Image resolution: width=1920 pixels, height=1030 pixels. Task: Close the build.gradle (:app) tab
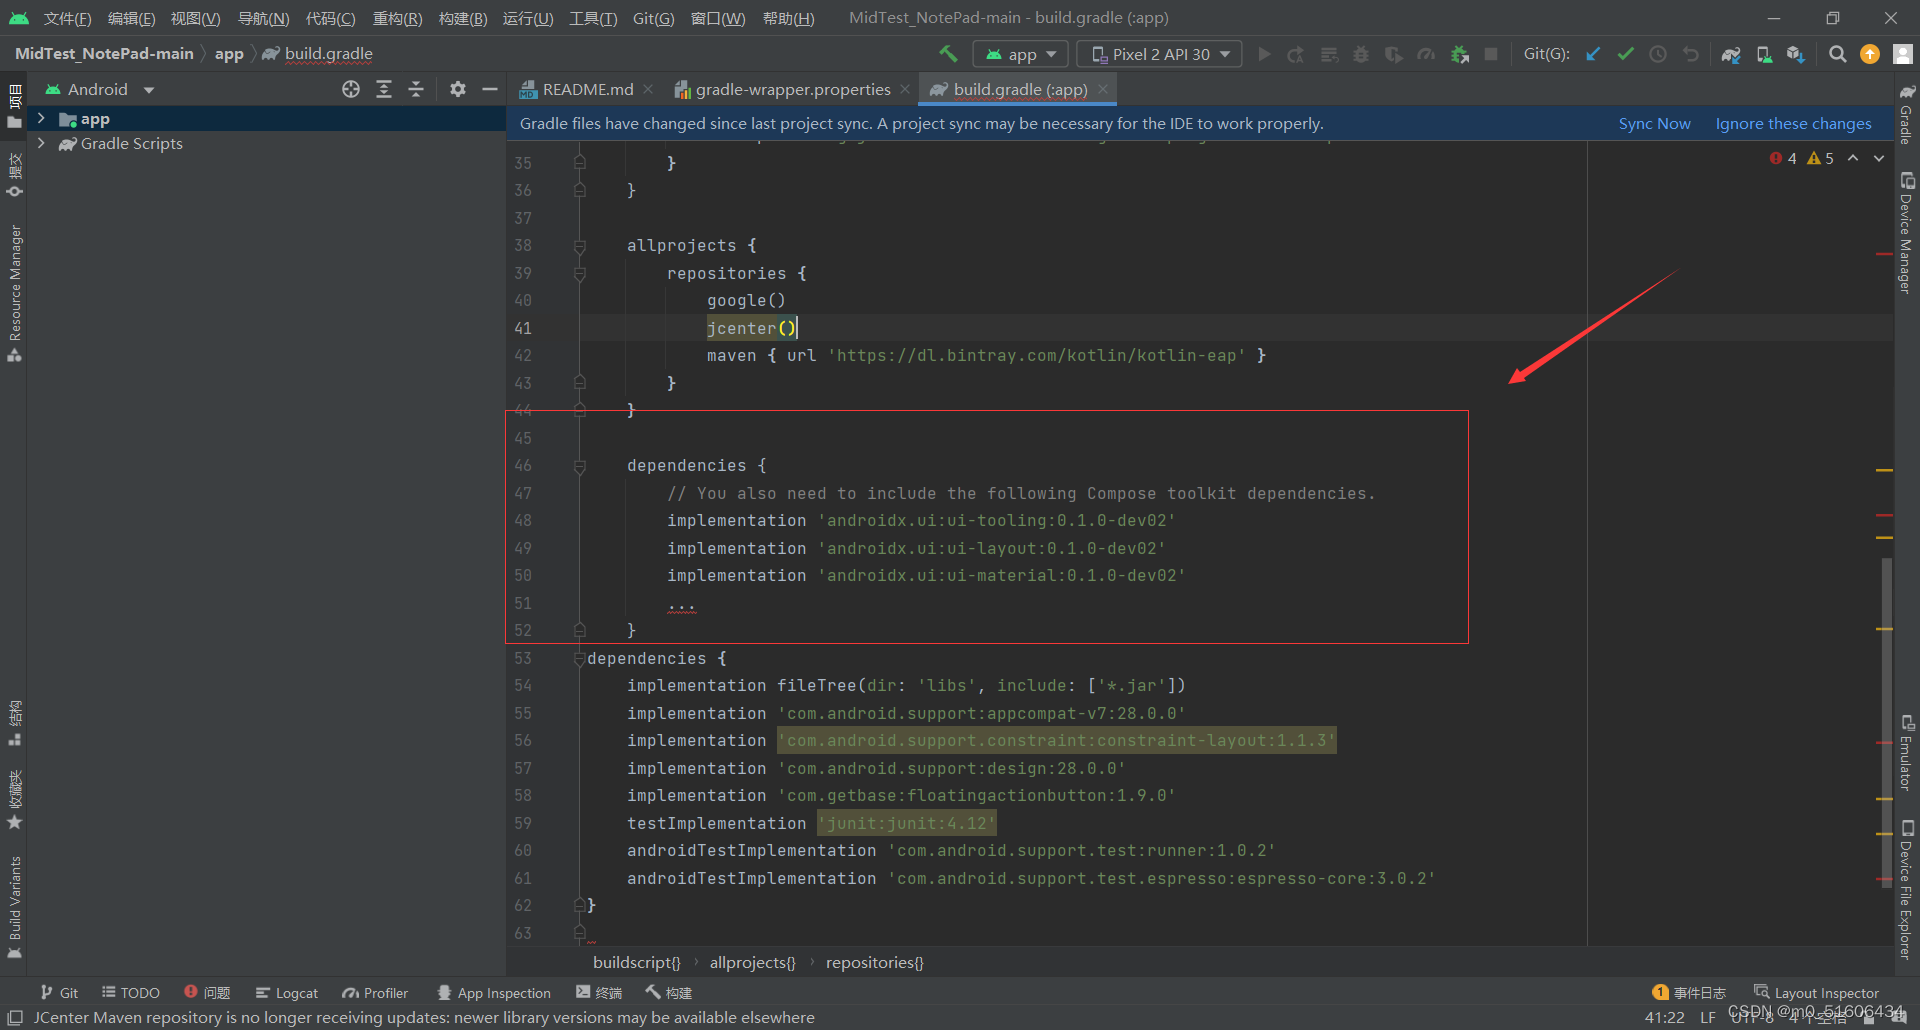click(1103, 89)
